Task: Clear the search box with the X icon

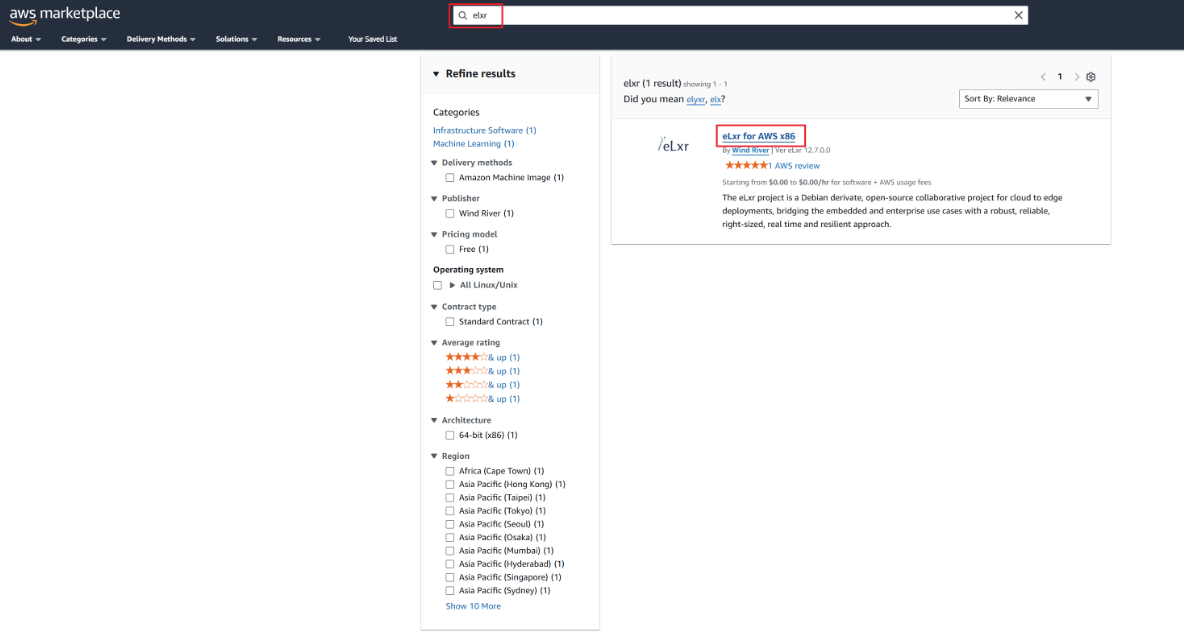Action: [x=1018, y=15]
